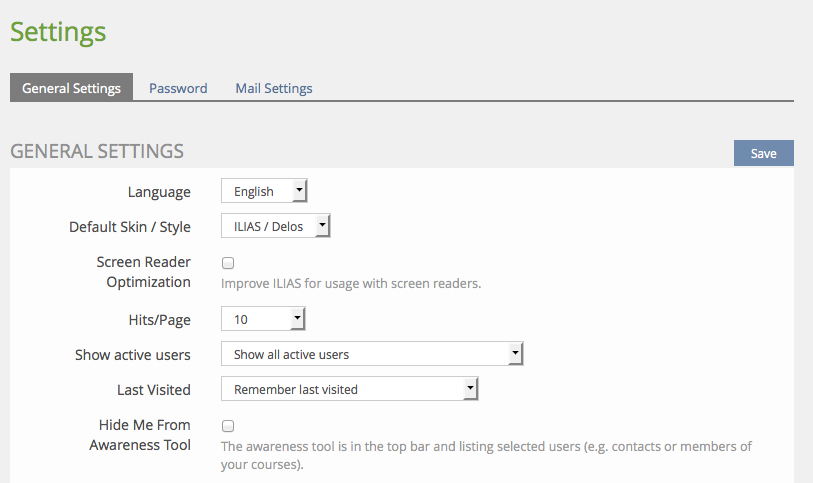
Task: Enable the Screen Reader Optimization checkbox
Action: (x=228, y=263)
